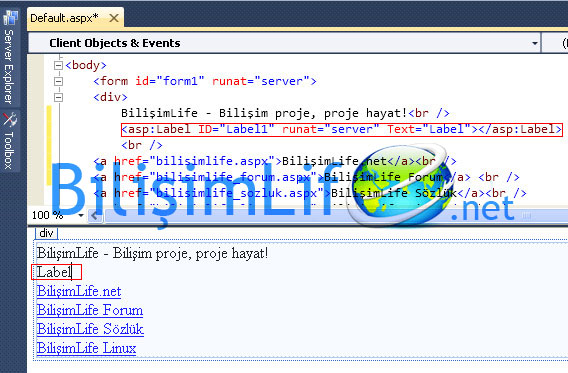This screenshot has width=568, height=373.
Task: Collapse the body tag outline
Action: pyautogui.click(x=58, y=65)
